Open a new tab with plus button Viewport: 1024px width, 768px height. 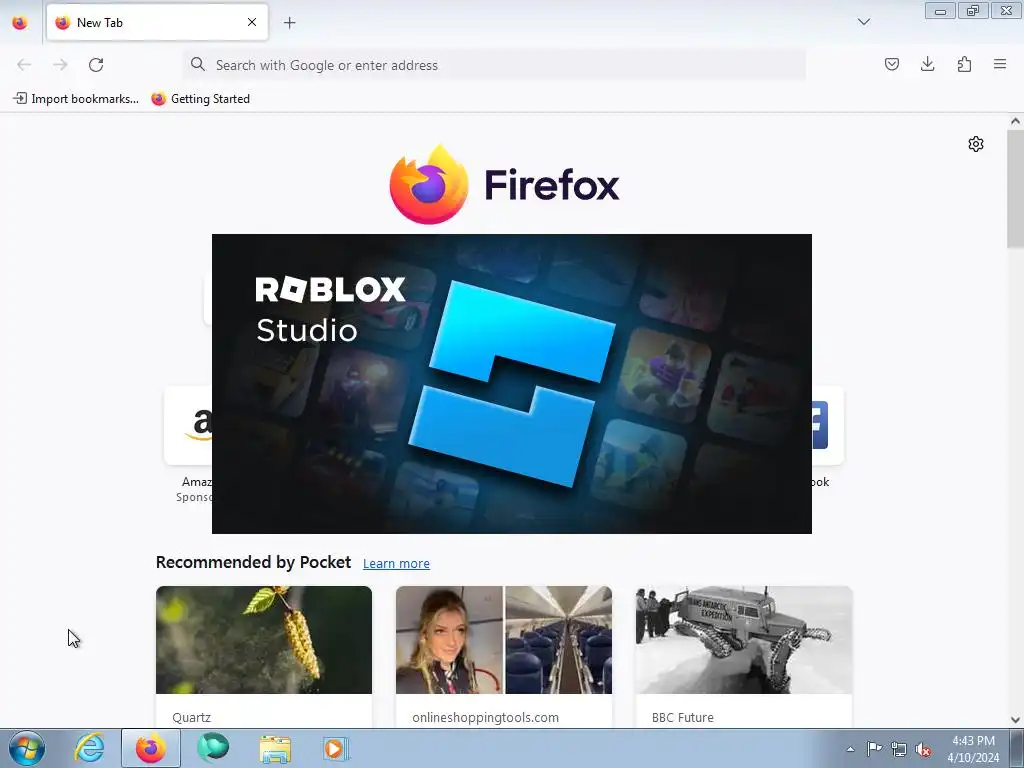289,23
